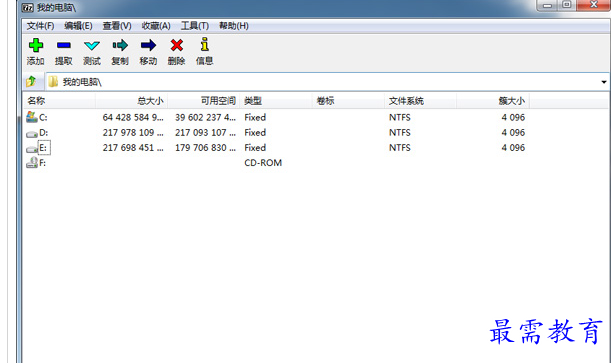Maximize the 我的电脑 window
Viewport: 611px width, 363px height.
click(x=567, y=5)
